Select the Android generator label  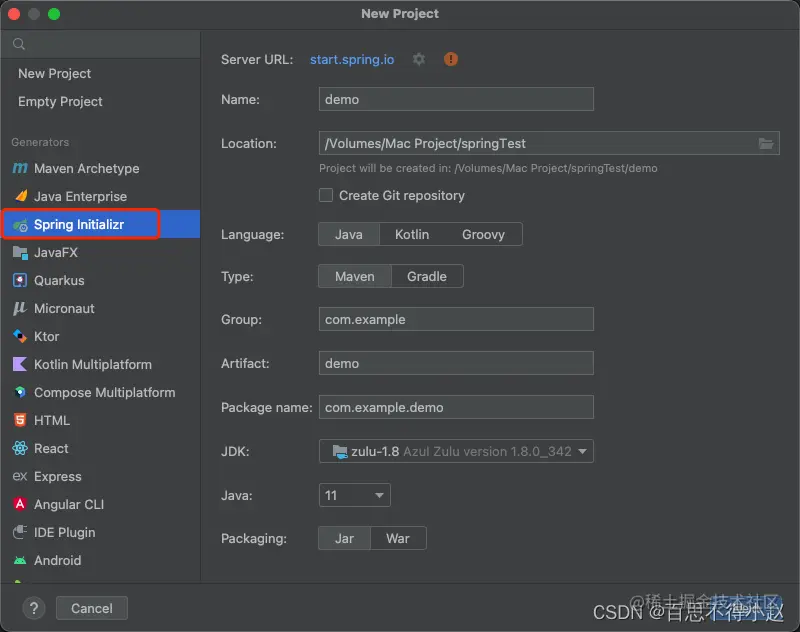point(58,560)
